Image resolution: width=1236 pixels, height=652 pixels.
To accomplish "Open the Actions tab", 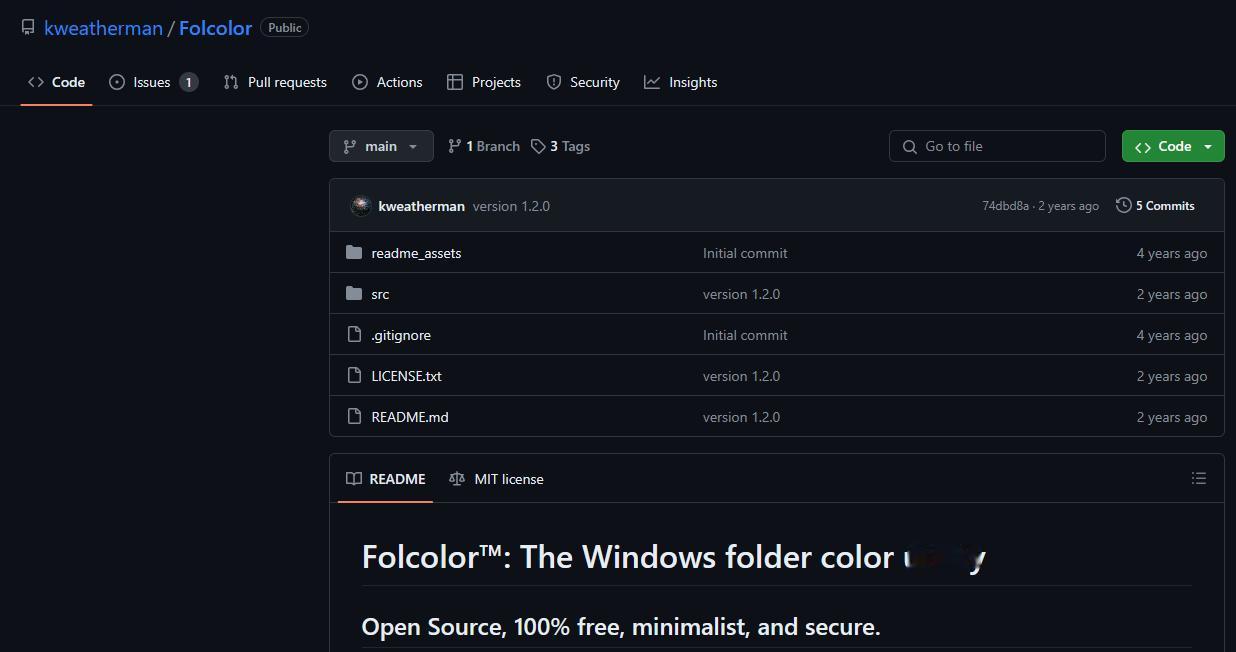I will coord(387,82).
